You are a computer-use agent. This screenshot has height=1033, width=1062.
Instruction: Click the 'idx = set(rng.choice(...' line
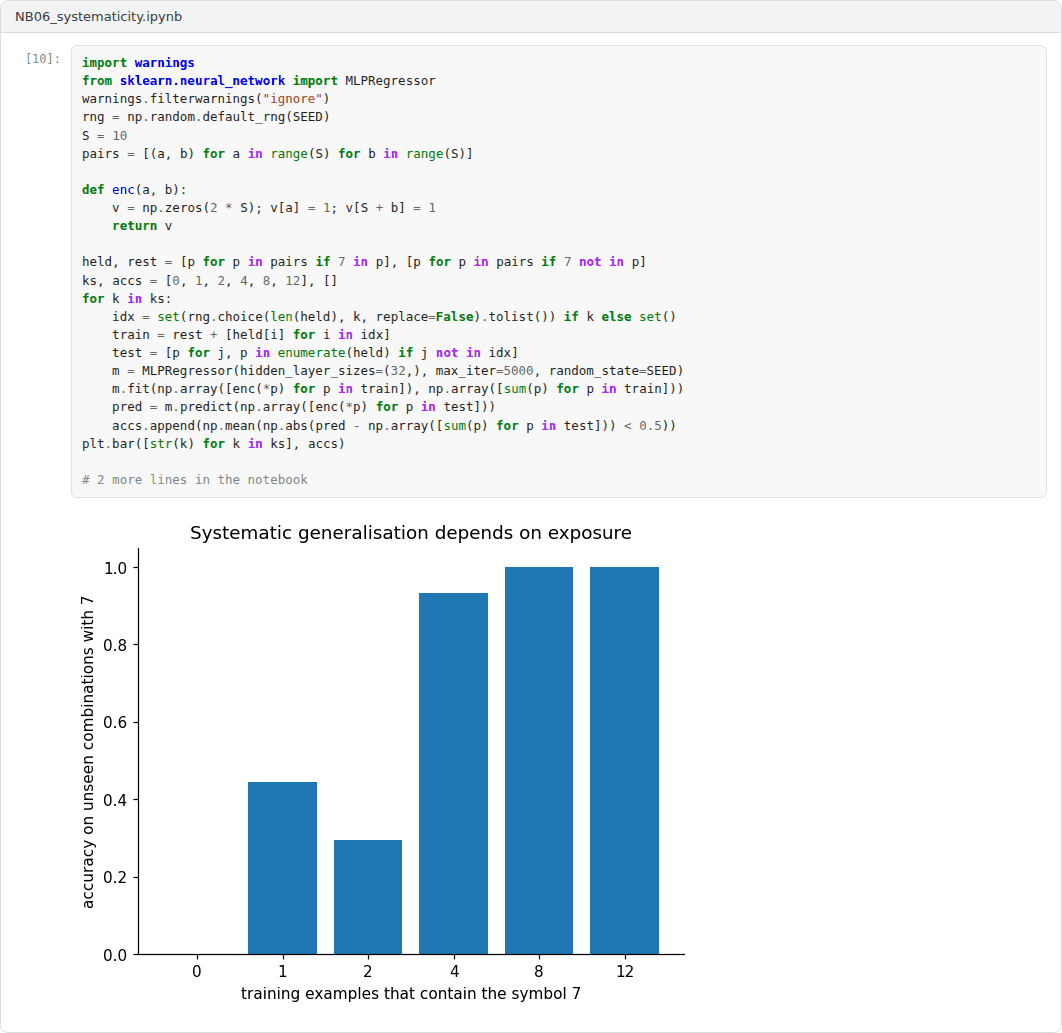tap(394, 316)
